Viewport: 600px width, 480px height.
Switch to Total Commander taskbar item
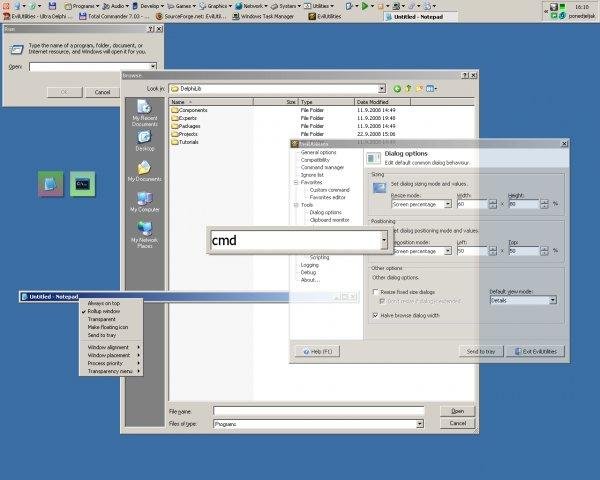[x=114, y=16]
